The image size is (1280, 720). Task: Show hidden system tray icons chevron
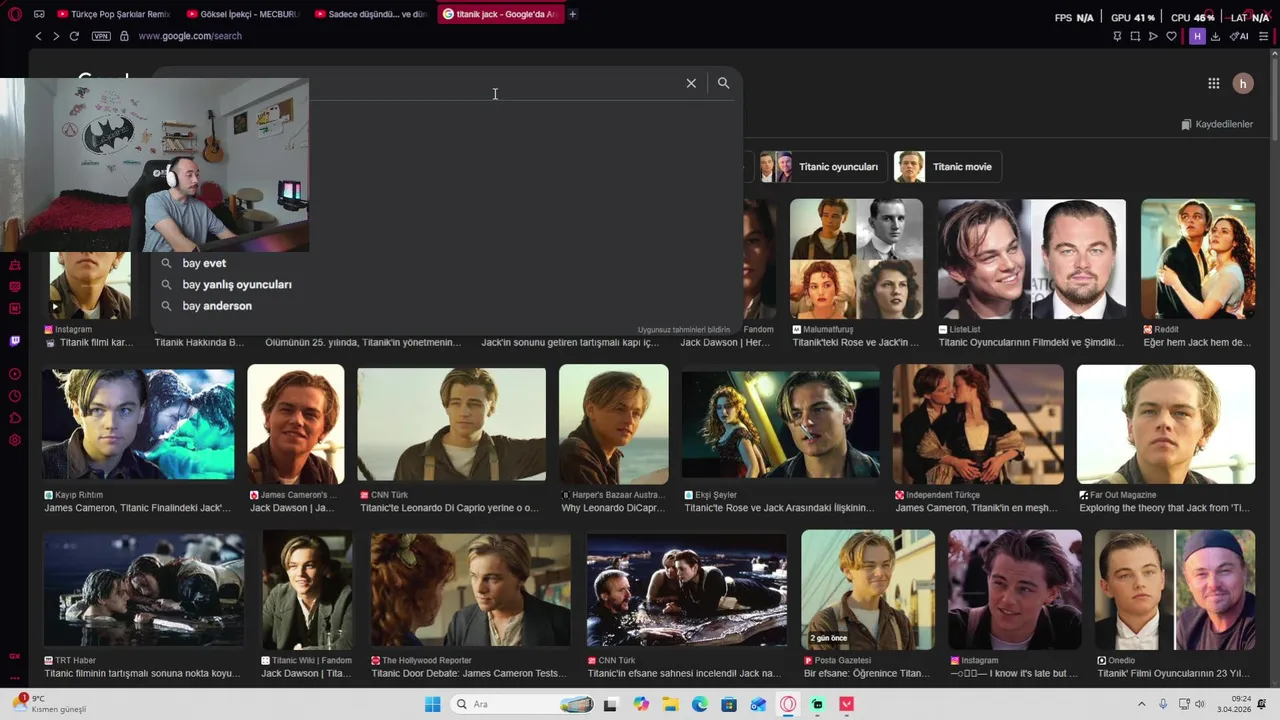coord(1142,704)
